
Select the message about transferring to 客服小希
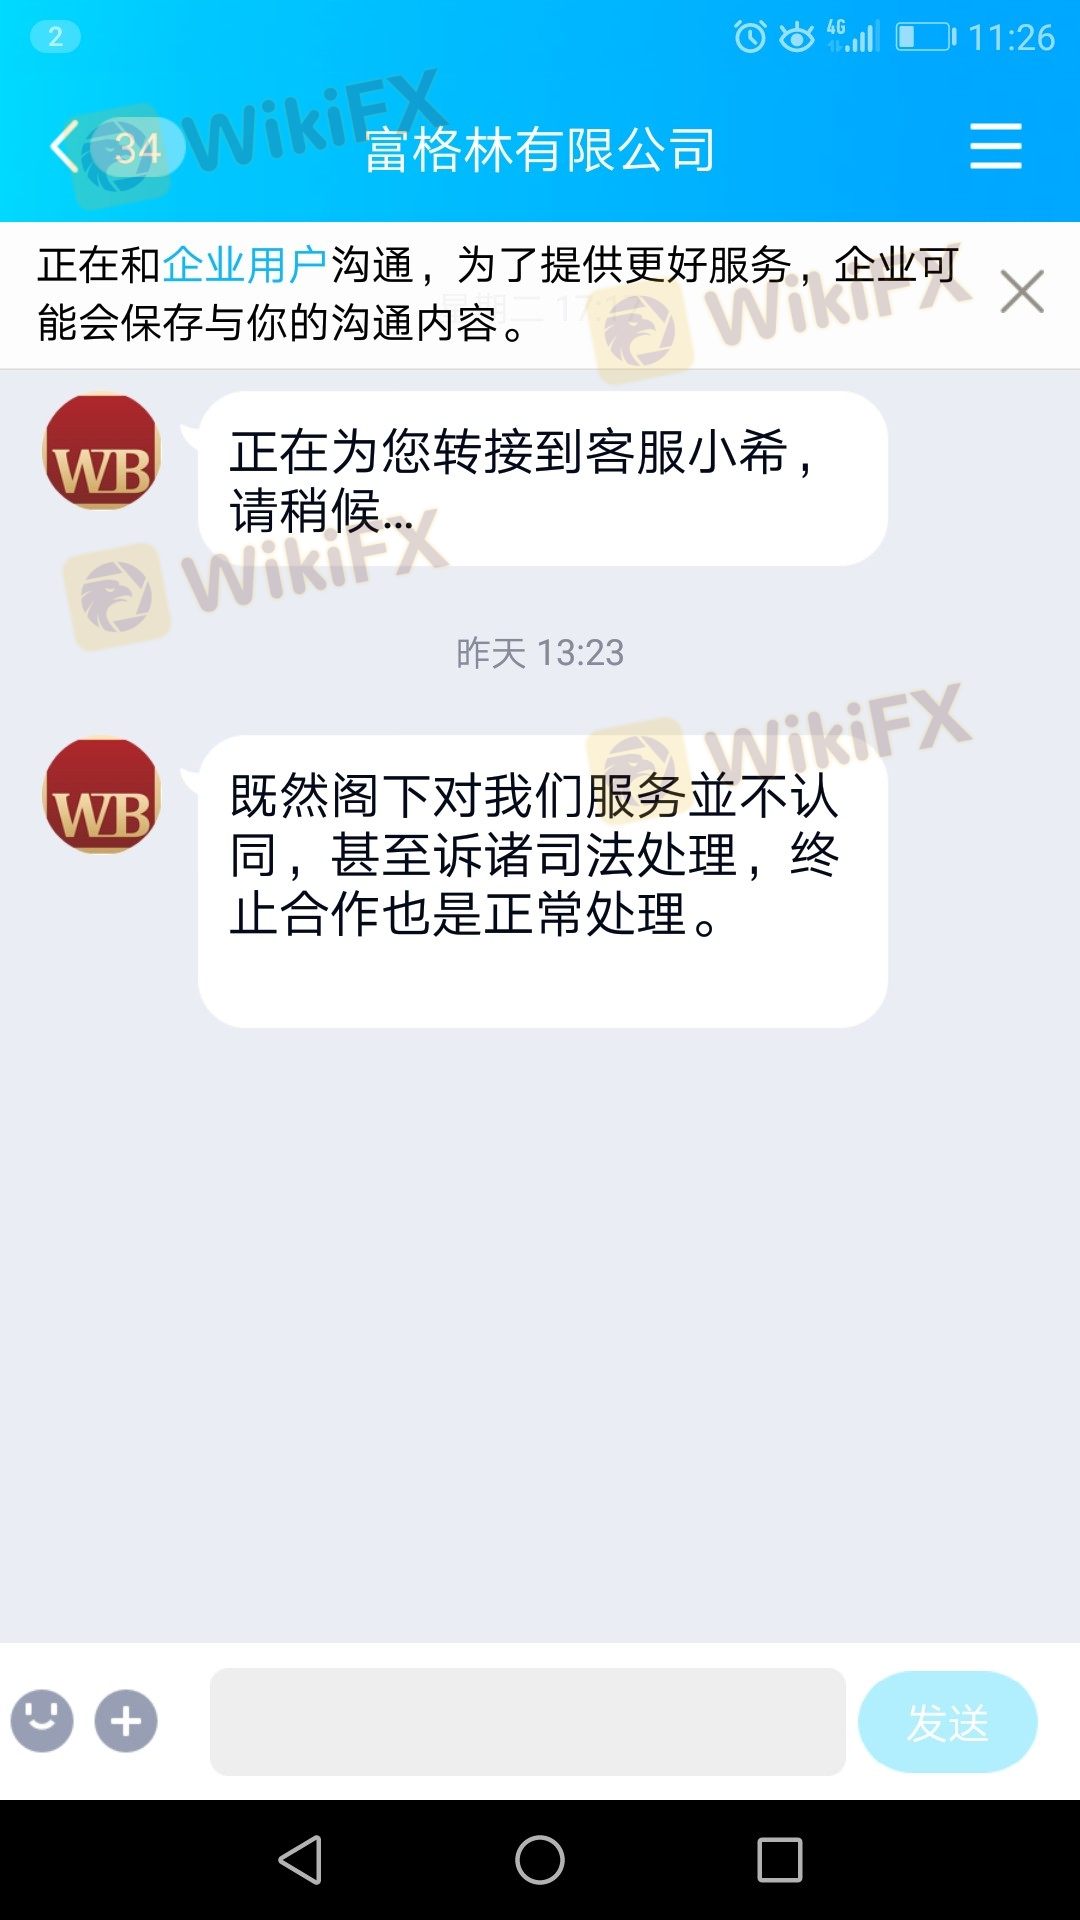pyautogui.click(x=543, y=479)
